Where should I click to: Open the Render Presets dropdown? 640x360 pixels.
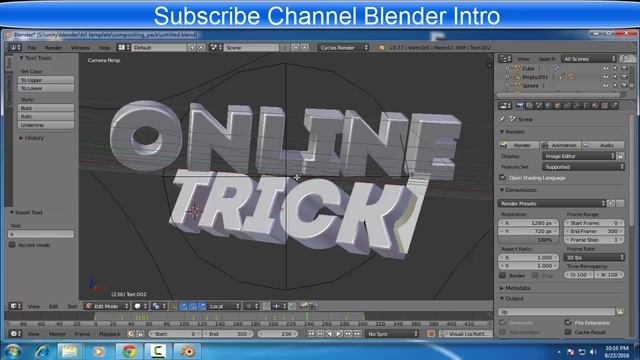[x=552, y=203]
